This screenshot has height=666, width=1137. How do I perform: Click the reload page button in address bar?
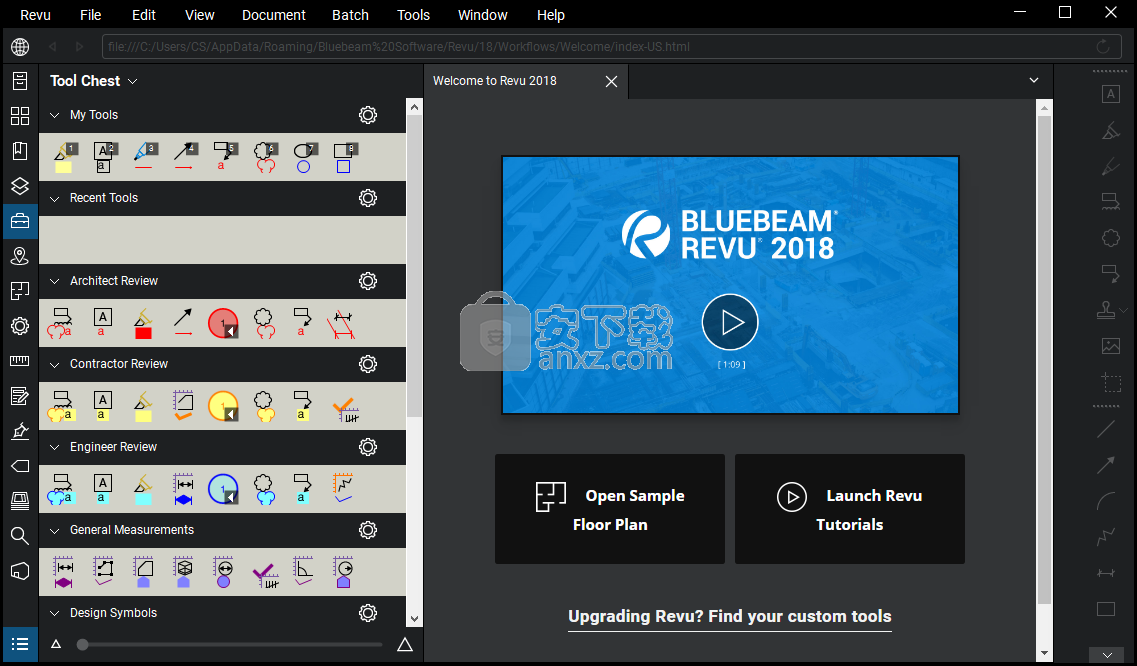[x=1103, y=46]
